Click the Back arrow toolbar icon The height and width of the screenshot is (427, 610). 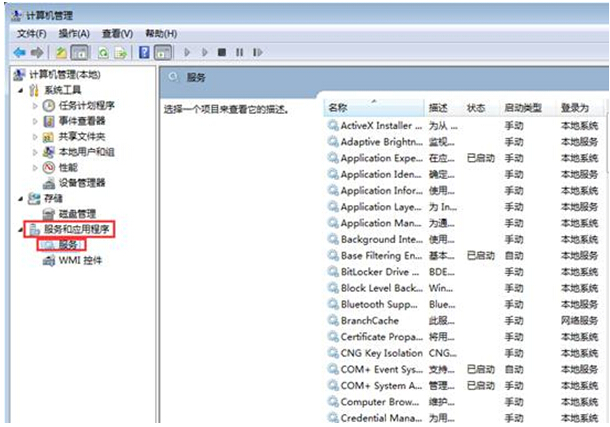point(19,52)
